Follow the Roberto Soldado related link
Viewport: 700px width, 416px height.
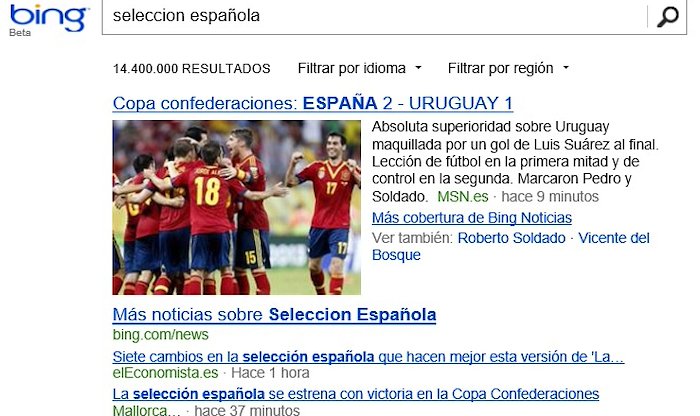512,238
